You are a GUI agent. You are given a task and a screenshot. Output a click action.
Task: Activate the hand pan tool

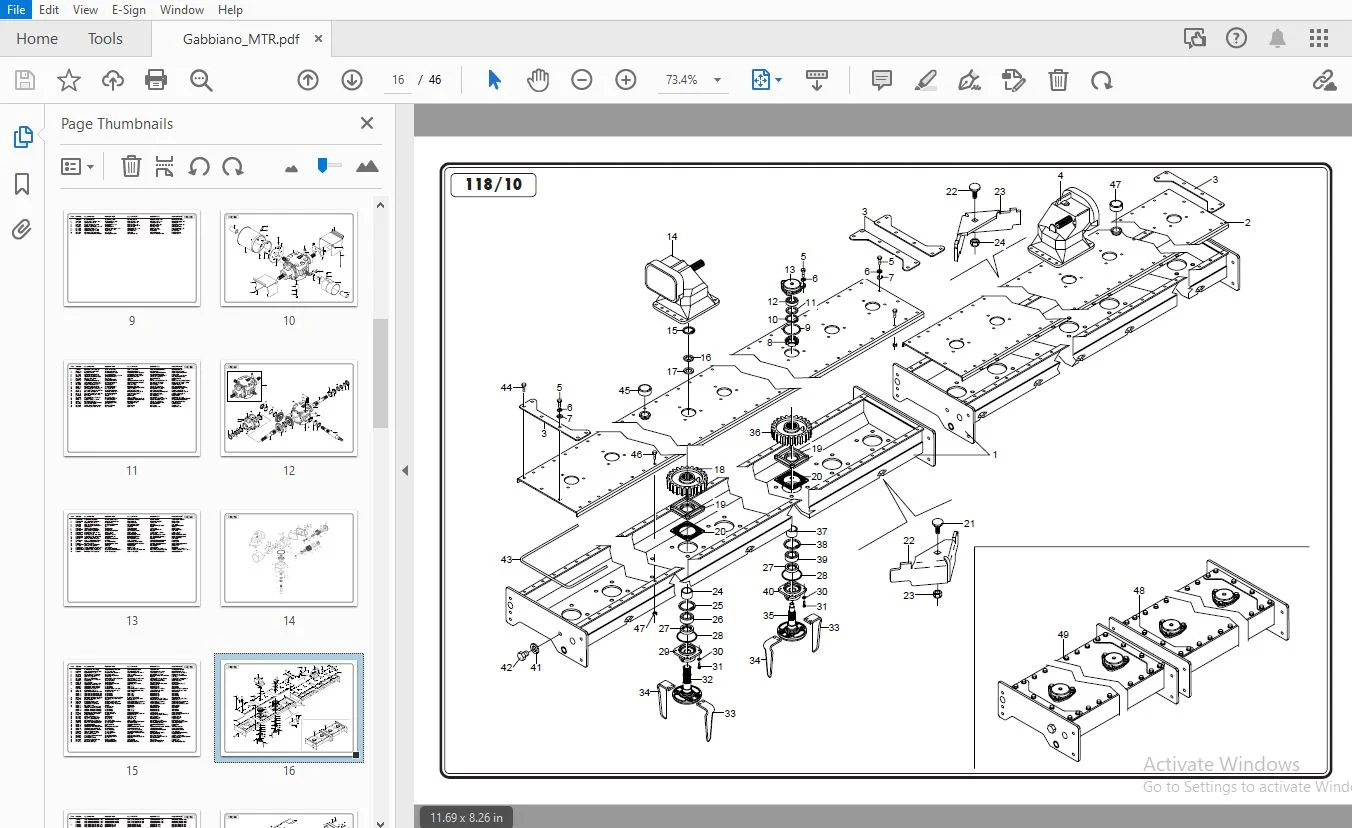[538, 80]
